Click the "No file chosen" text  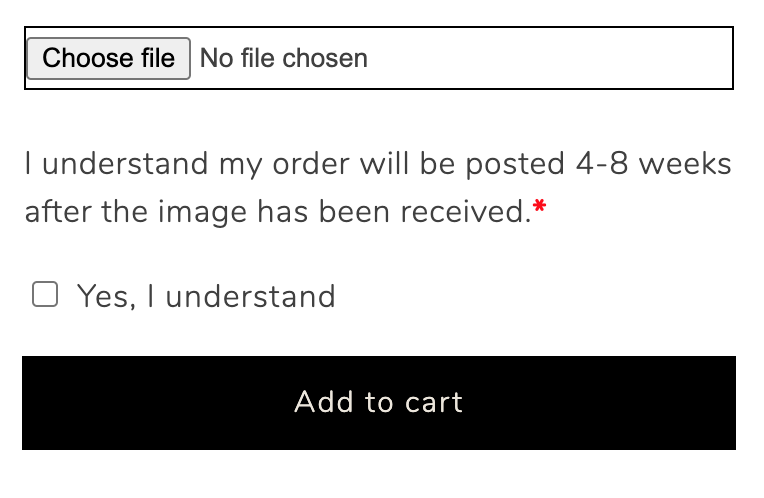pyautogui.click(x=283, y=58)
